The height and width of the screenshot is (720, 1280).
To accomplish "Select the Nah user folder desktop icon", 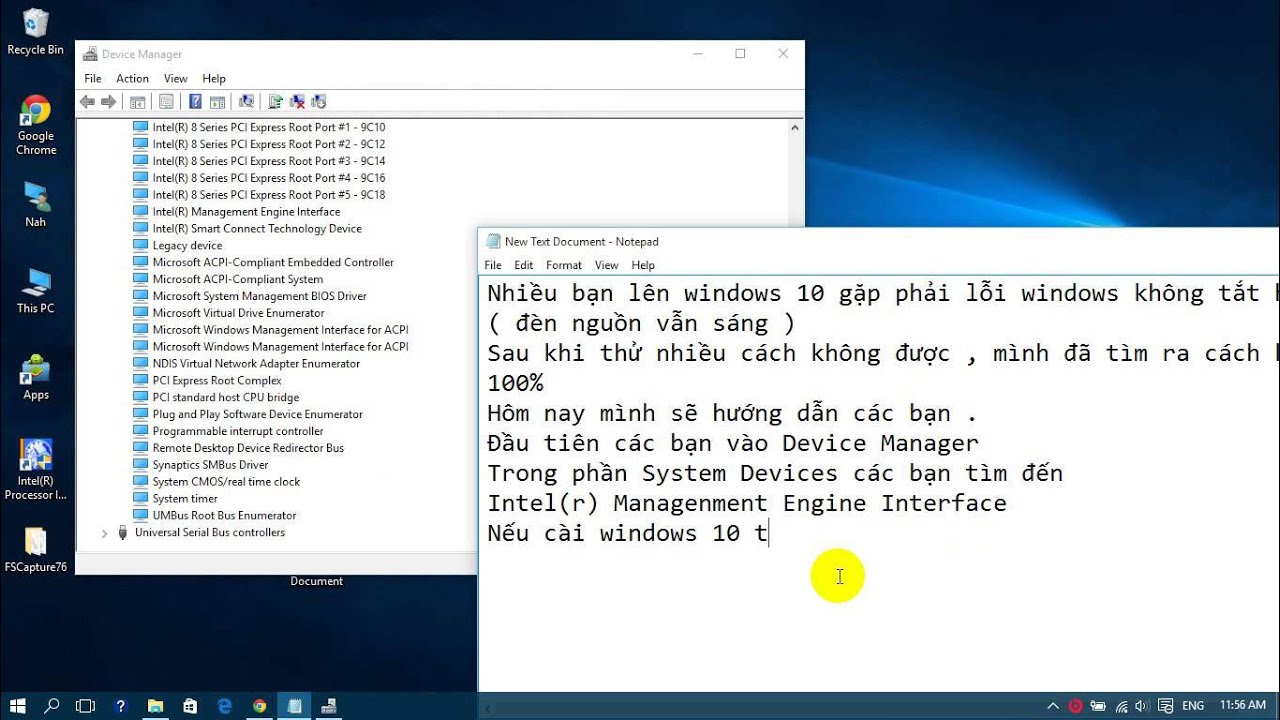I will 36,204.
